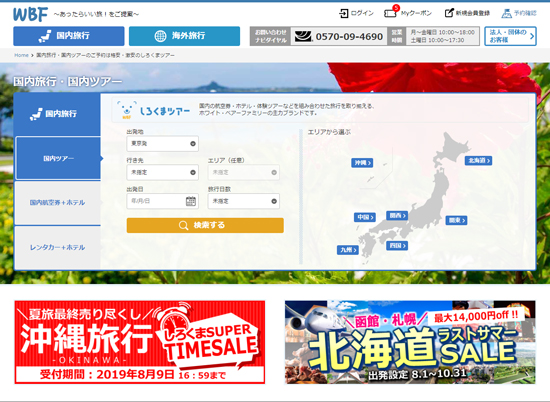This screenshot has height=402, width=550.
Task: Click the 出発日 date input field
Action: click(x=162, y=201)
